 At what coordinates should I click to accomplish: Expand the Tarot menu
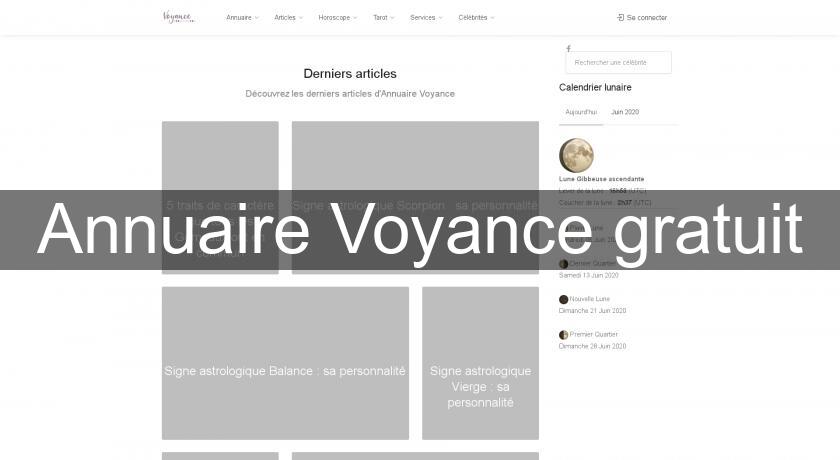[x=384, y=18]
